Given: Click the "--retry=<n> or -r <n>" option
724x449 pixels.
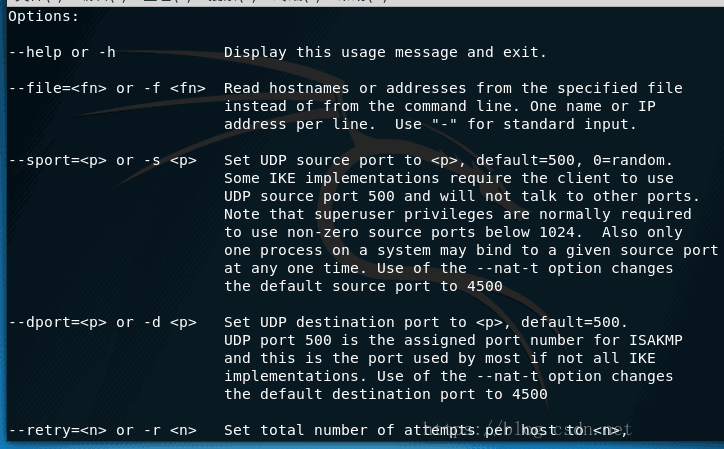Looking at the screenshot, I should (x=103, y=430).
